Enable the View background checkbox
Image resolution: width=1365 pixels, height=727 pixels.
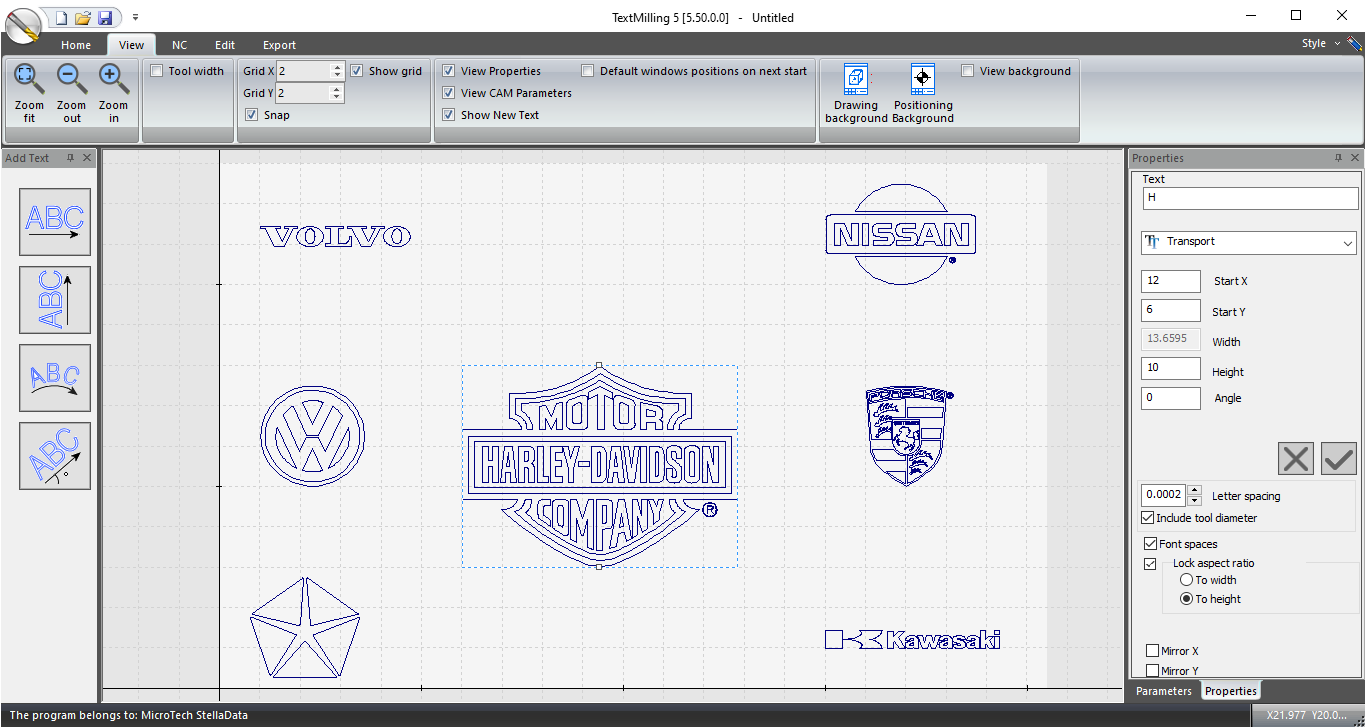pos(968,71)
